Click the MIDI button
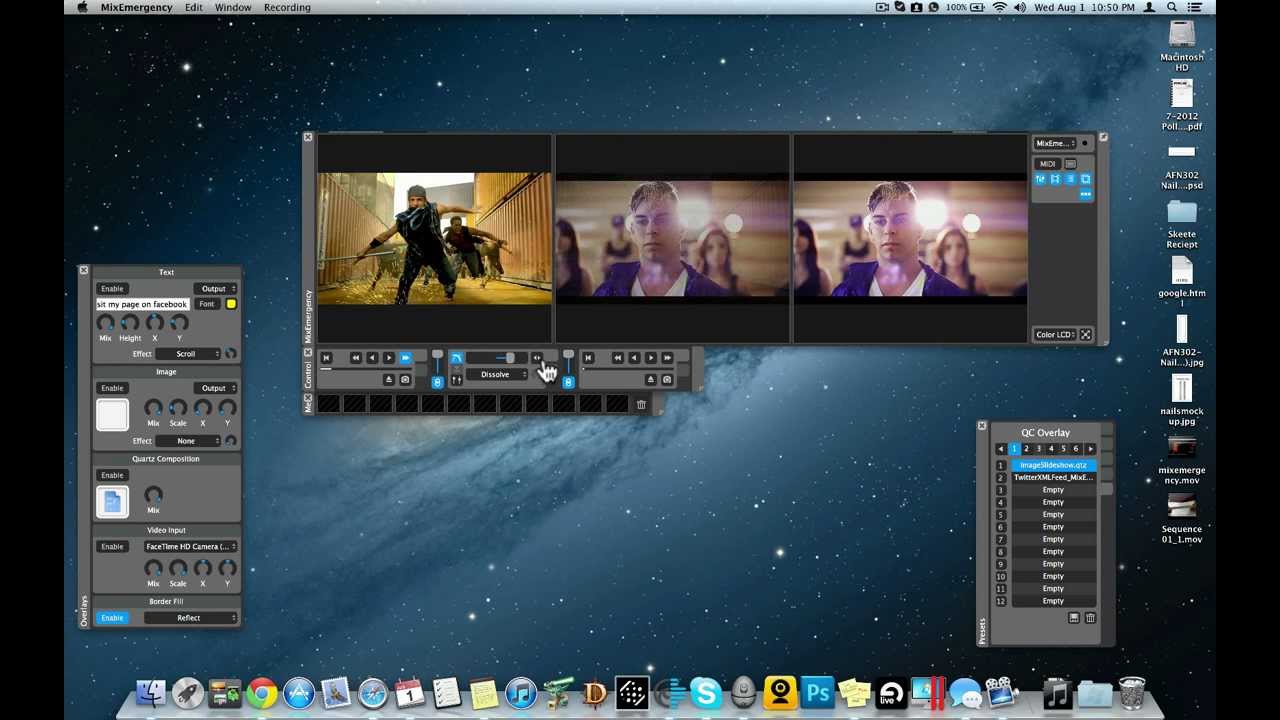 [x=1048, y=164]
